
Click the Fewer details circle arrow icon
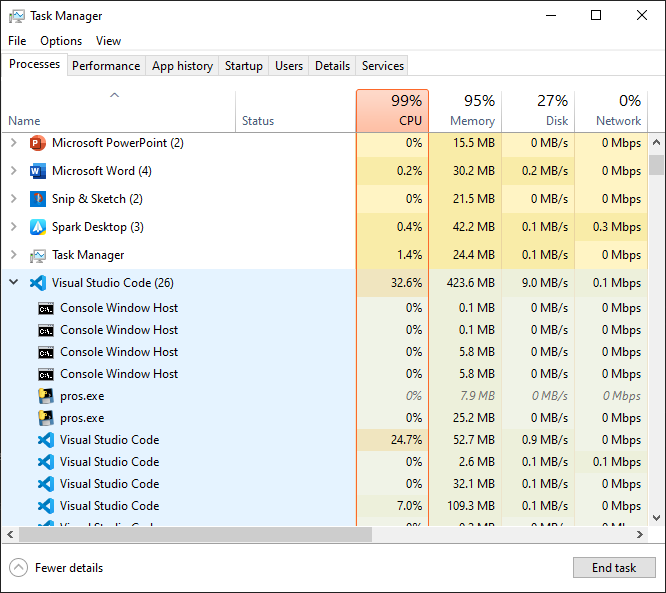(x=18, y=568)
